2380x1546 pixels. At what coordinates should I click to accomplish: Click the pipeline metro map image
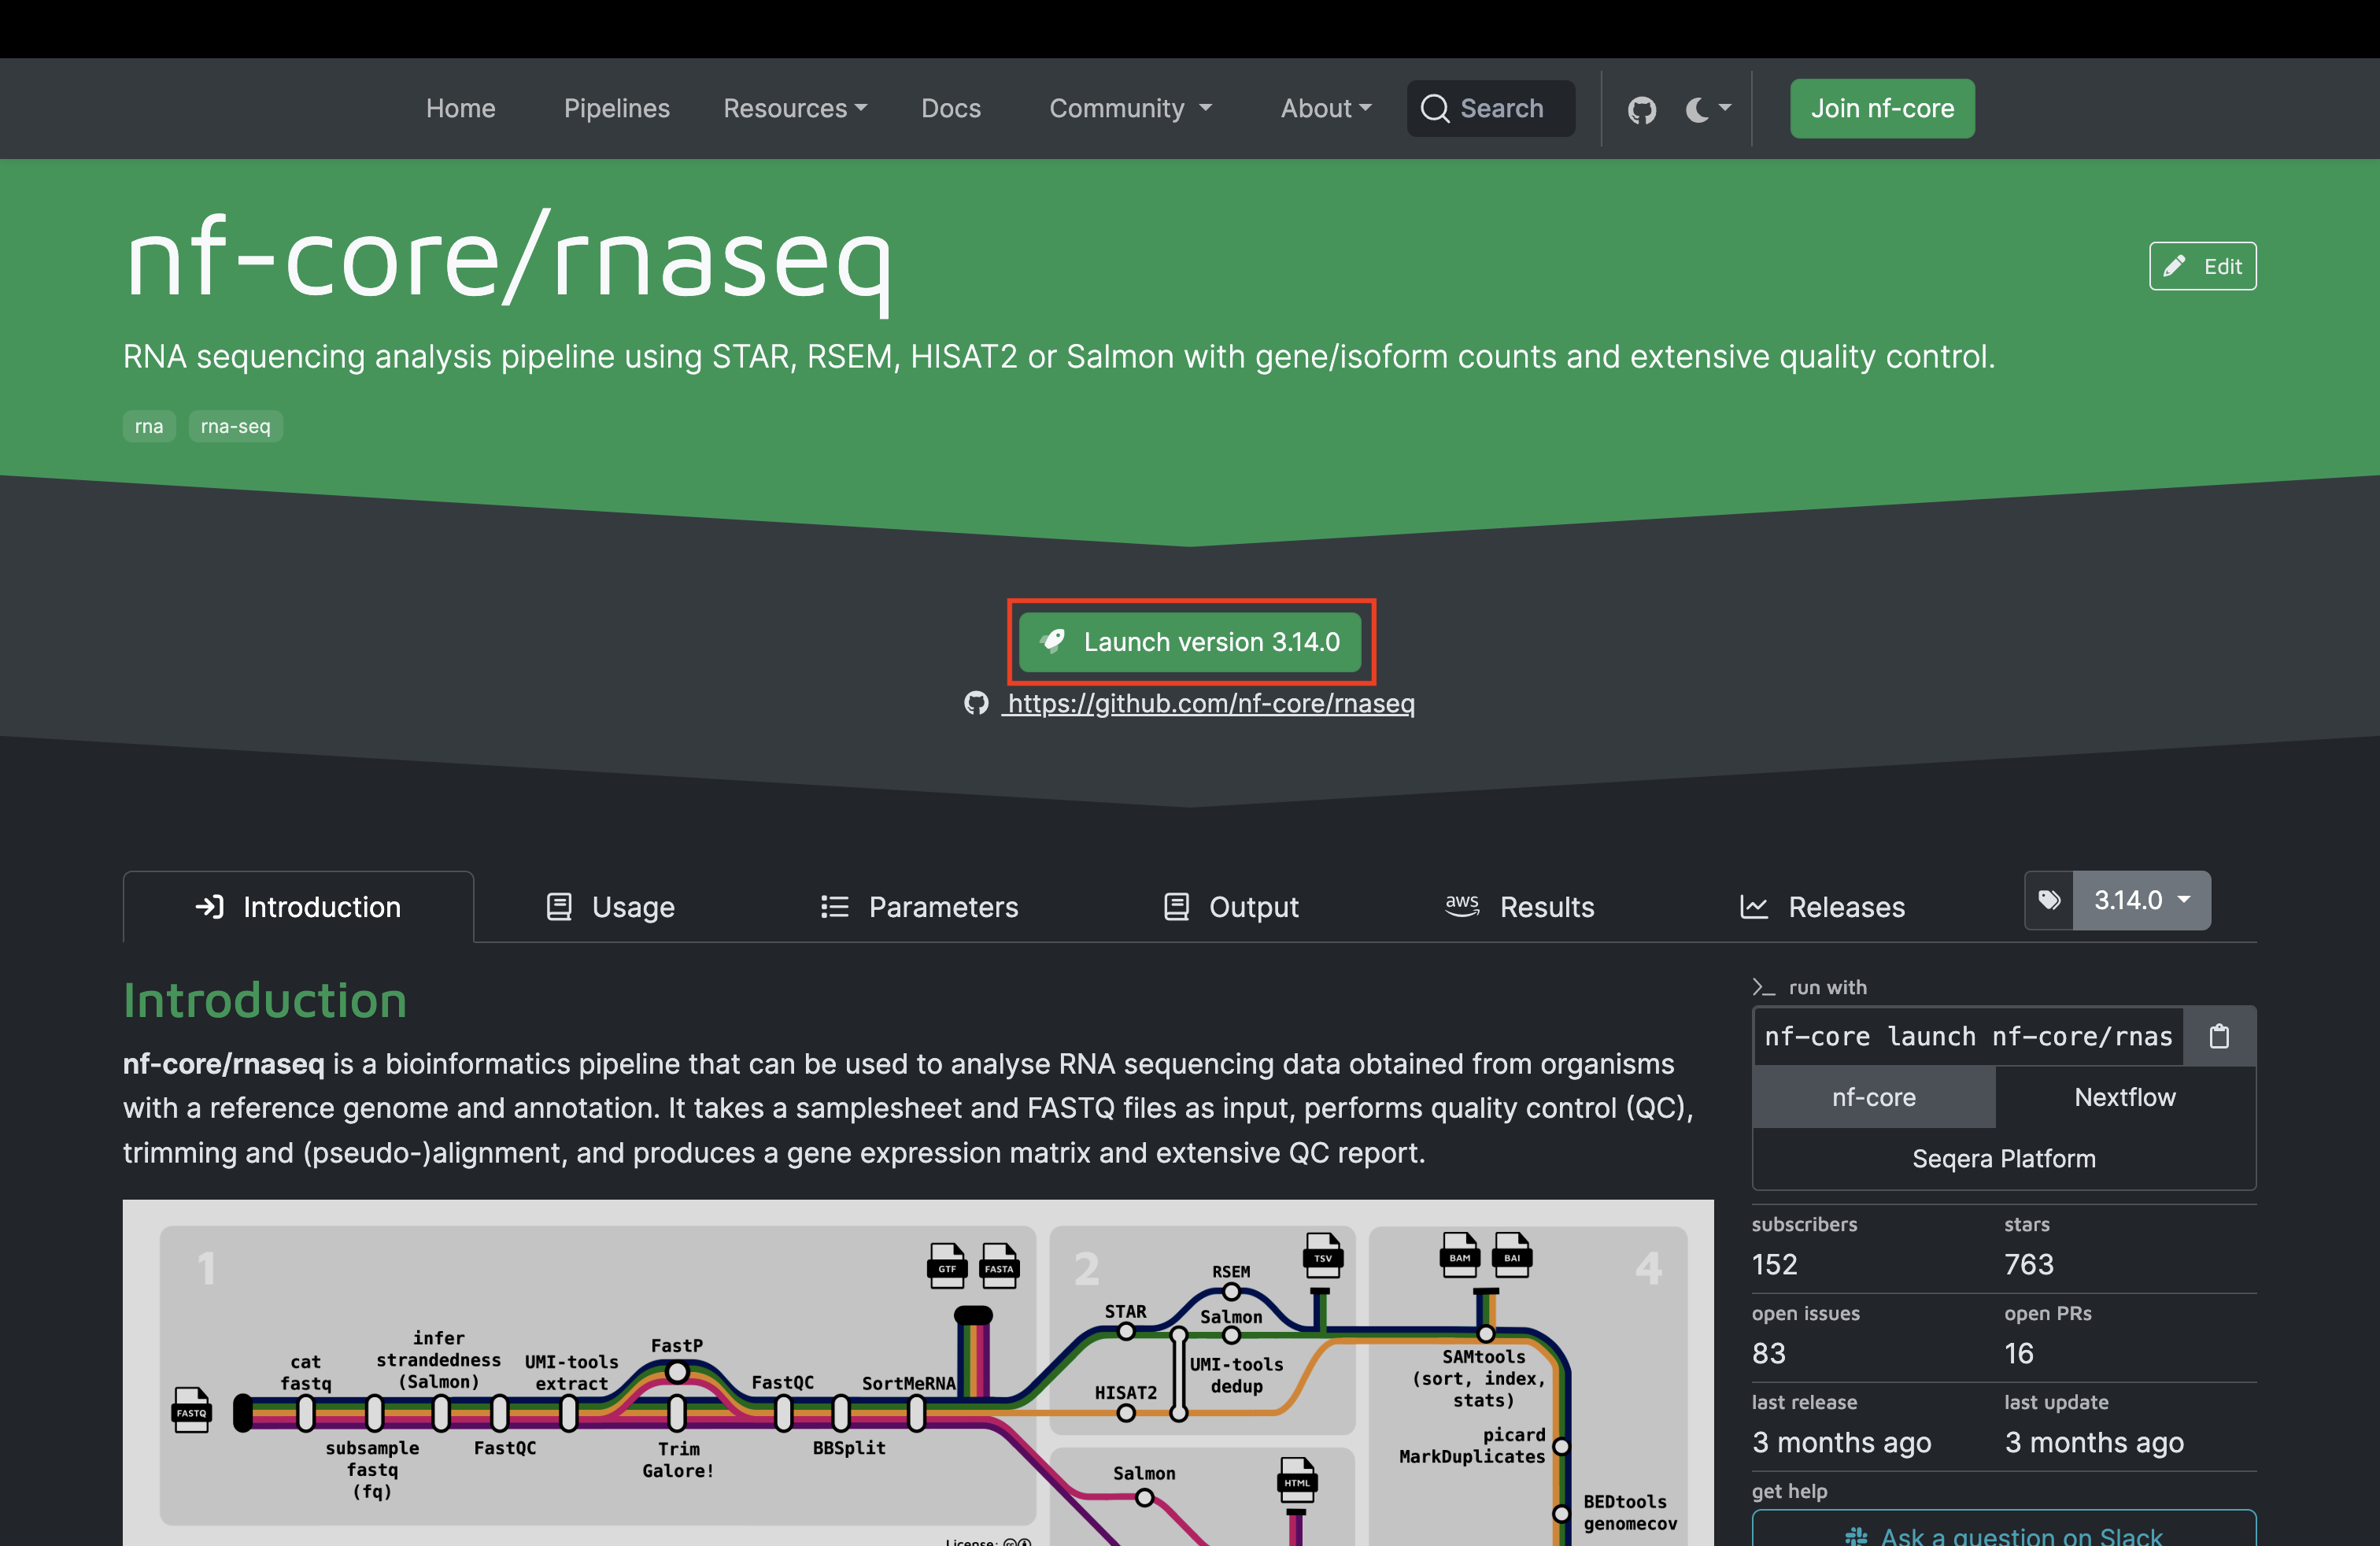918,1373
